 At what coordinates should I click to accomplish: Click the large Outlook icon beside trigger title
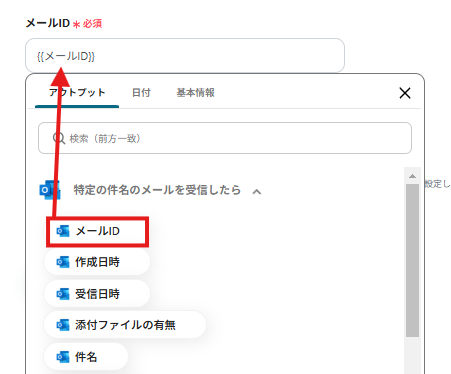point(50,190)
